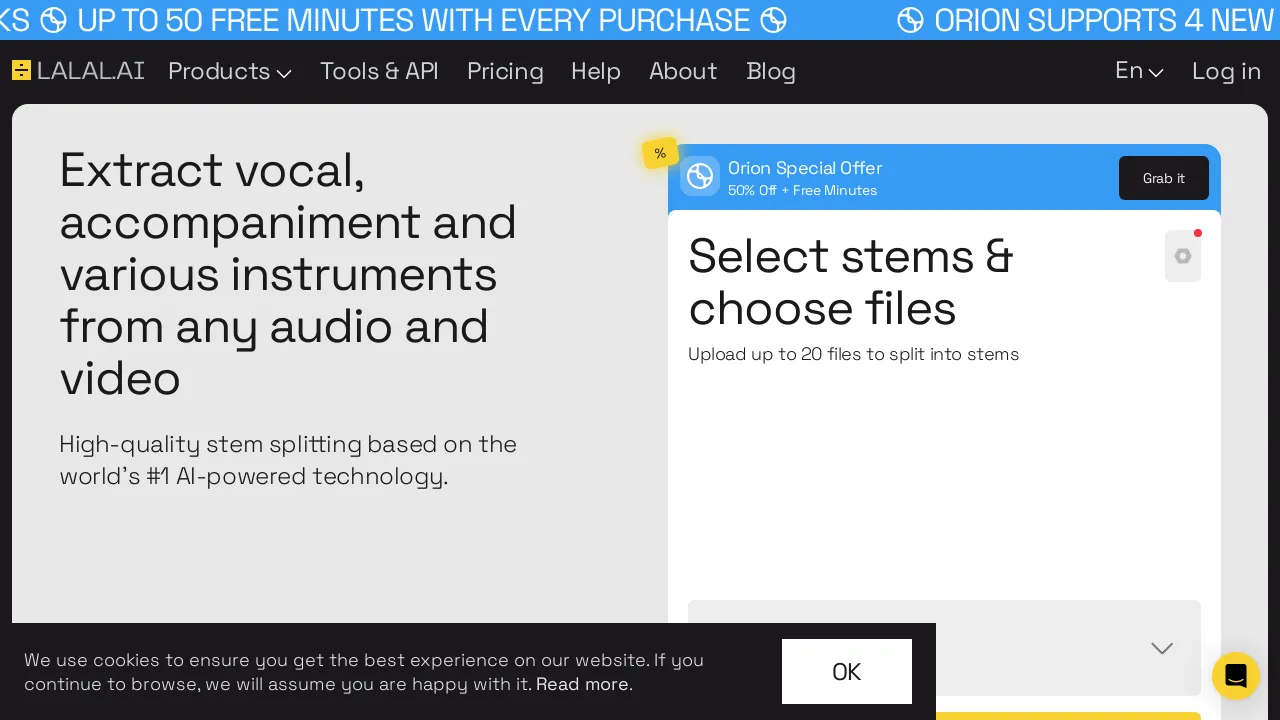Viewport: 1280px width, 720px height.
Task: Visit the Blog link
Action: coord(771,71)
